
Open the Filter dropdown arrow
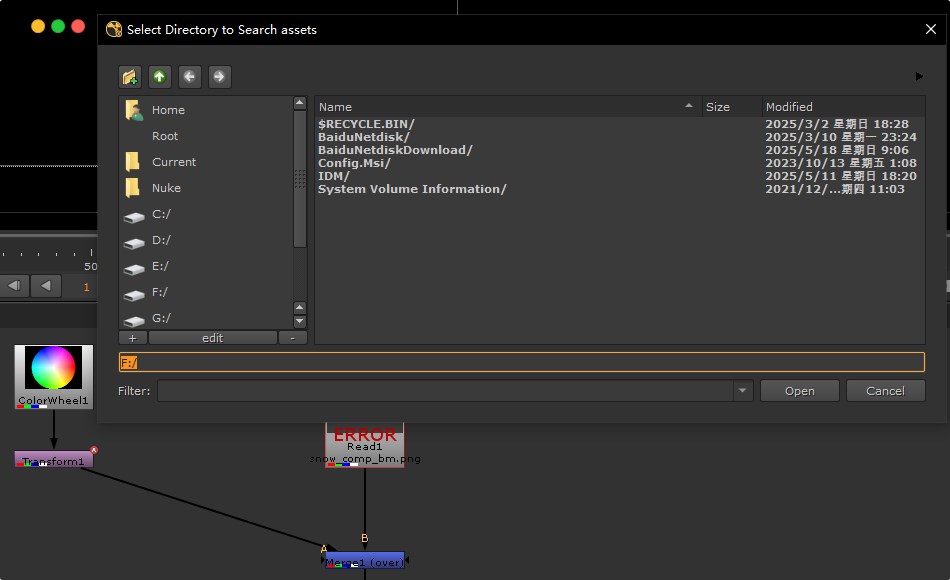pos(742,391)
